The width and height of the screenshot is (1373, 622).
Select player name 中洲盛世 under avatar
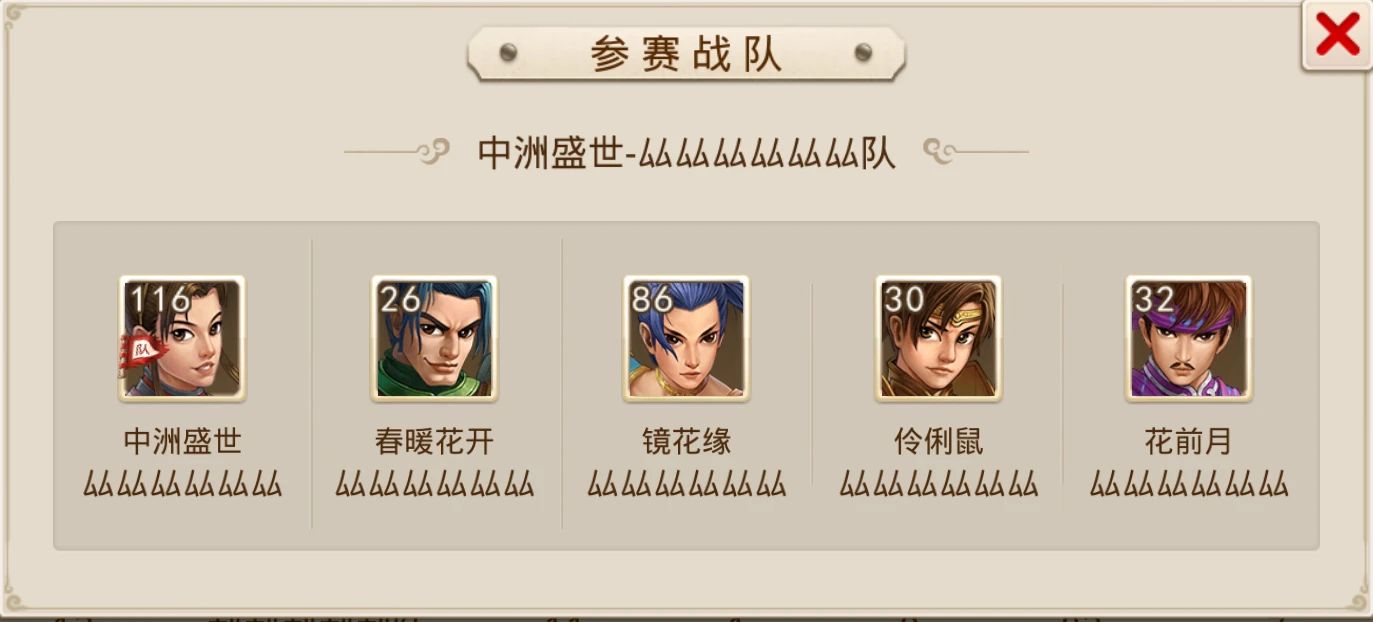point(182,442)
